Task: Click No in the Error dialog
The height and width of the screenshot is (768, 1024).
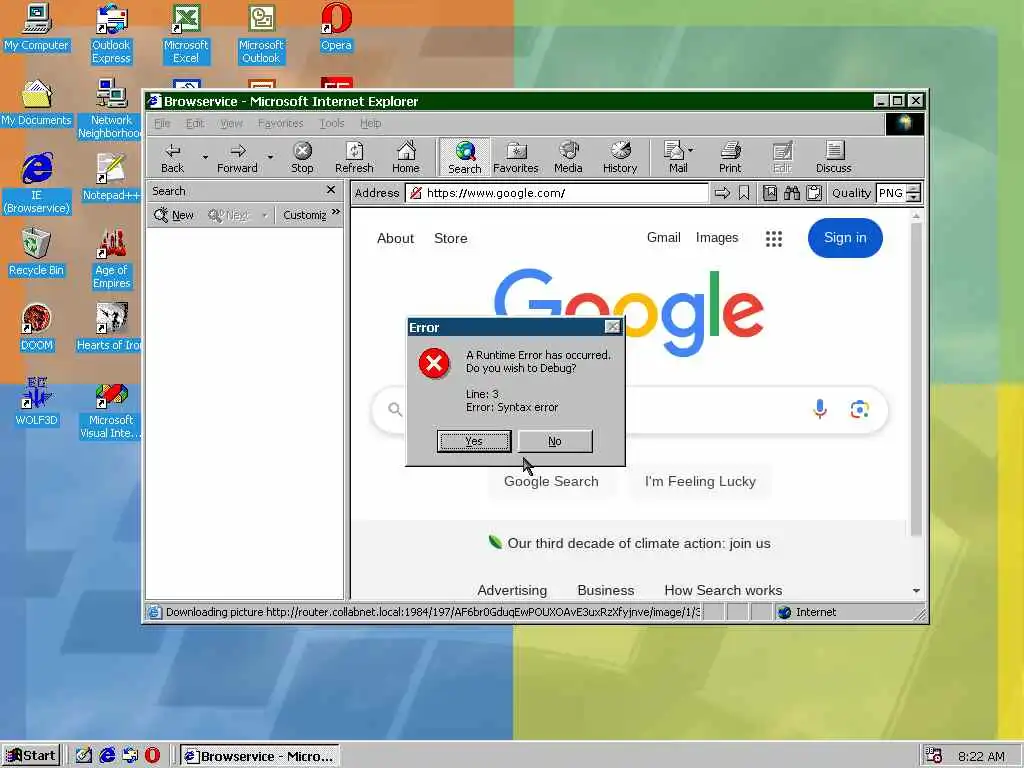Action: [x=555, y=441]
